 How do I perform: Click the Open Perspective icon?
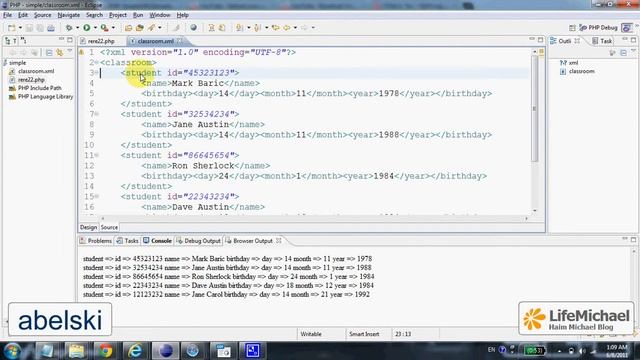point(572,28)
